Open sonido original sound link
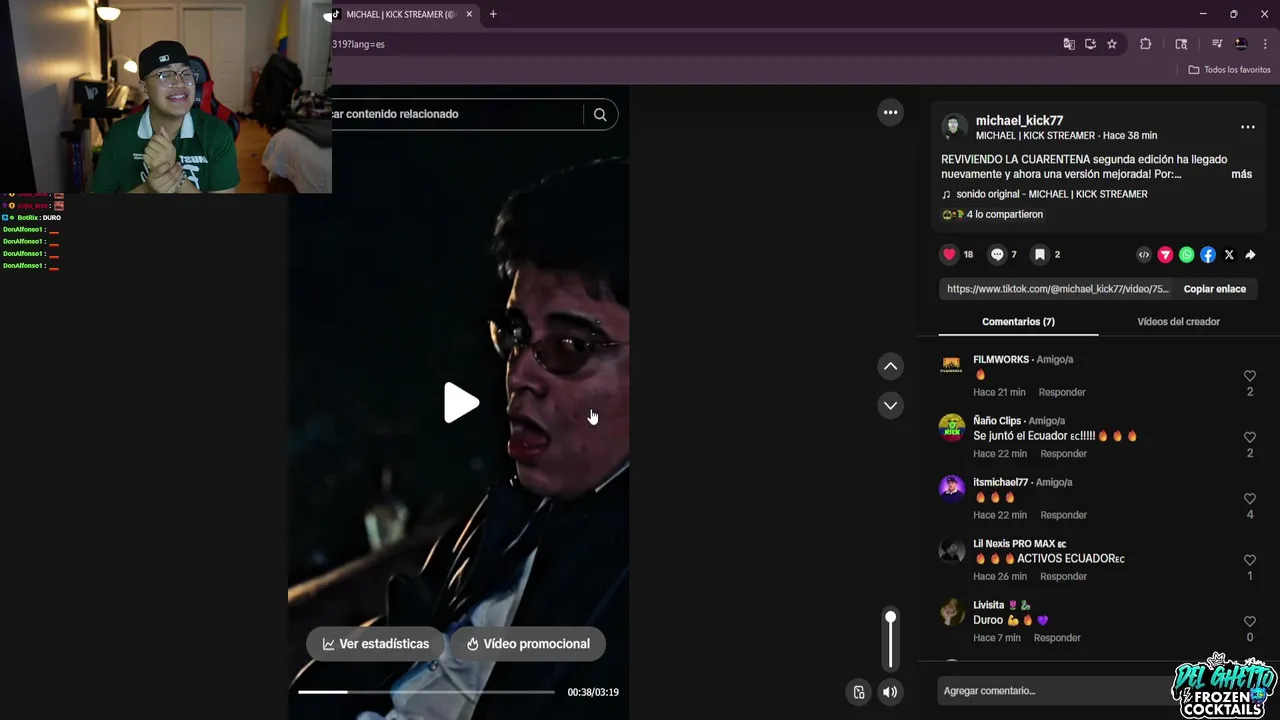 (x=1051, y=194)
